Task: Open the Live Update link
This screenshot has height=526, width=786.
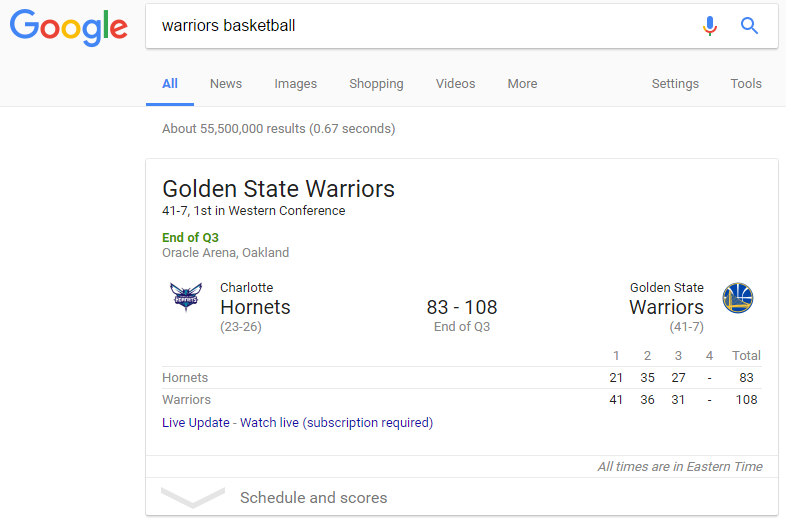Action: pos(196,423)
